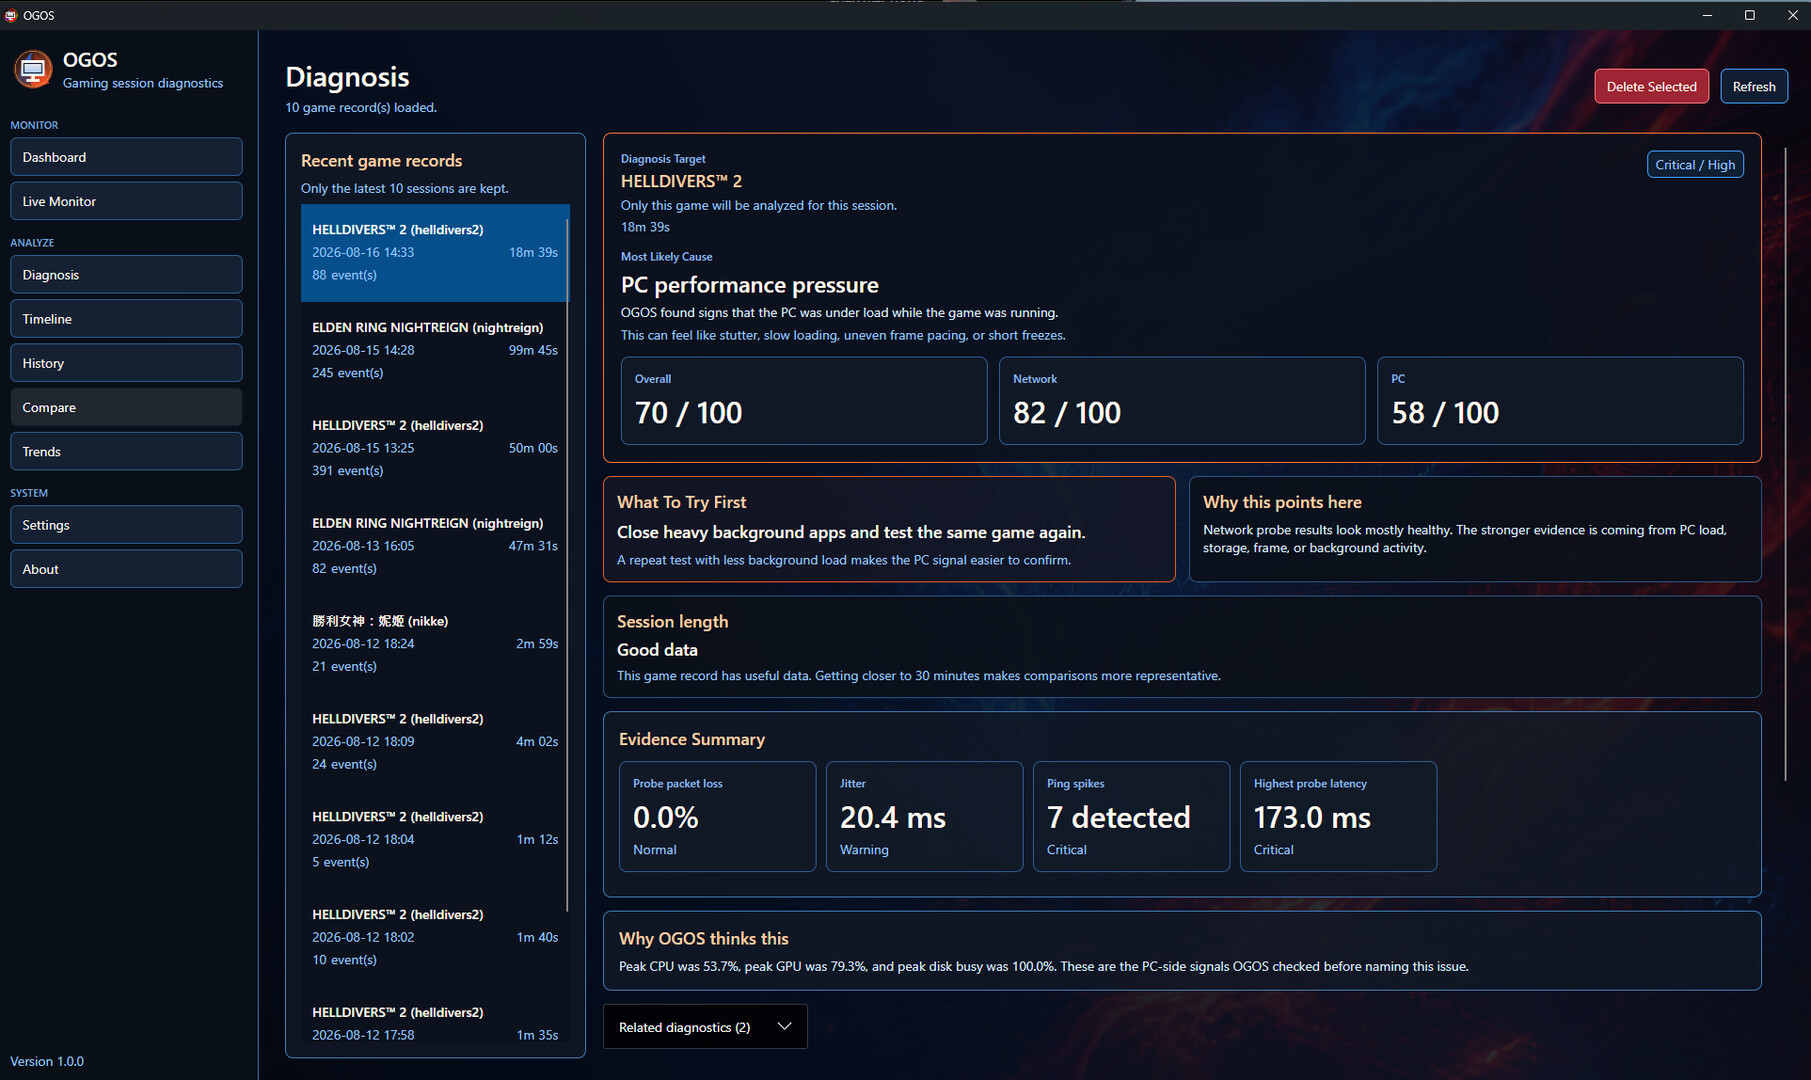Click the Probe packet loss 0.0% card
Image resolution: width=1811 pixels, height=1080 pixels.
pyautogui.click(x=717, y=817)
